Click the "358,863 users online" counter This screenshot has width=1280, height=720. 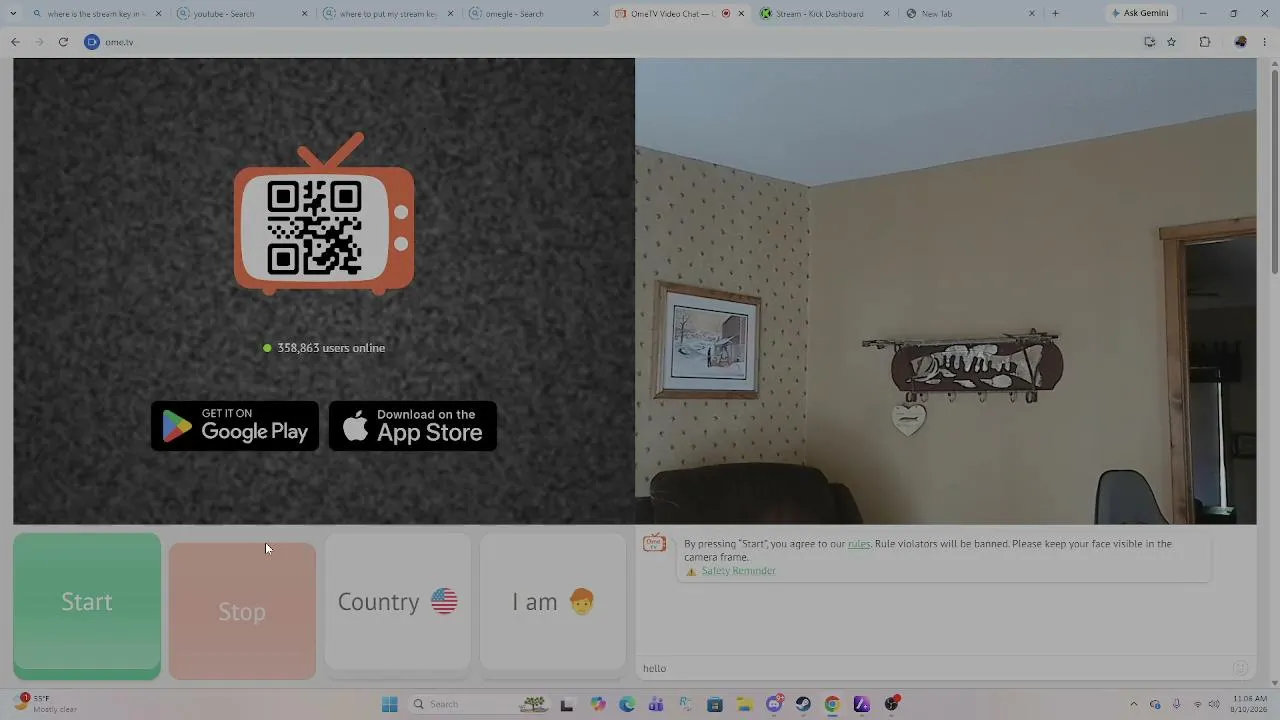point(324,348)
